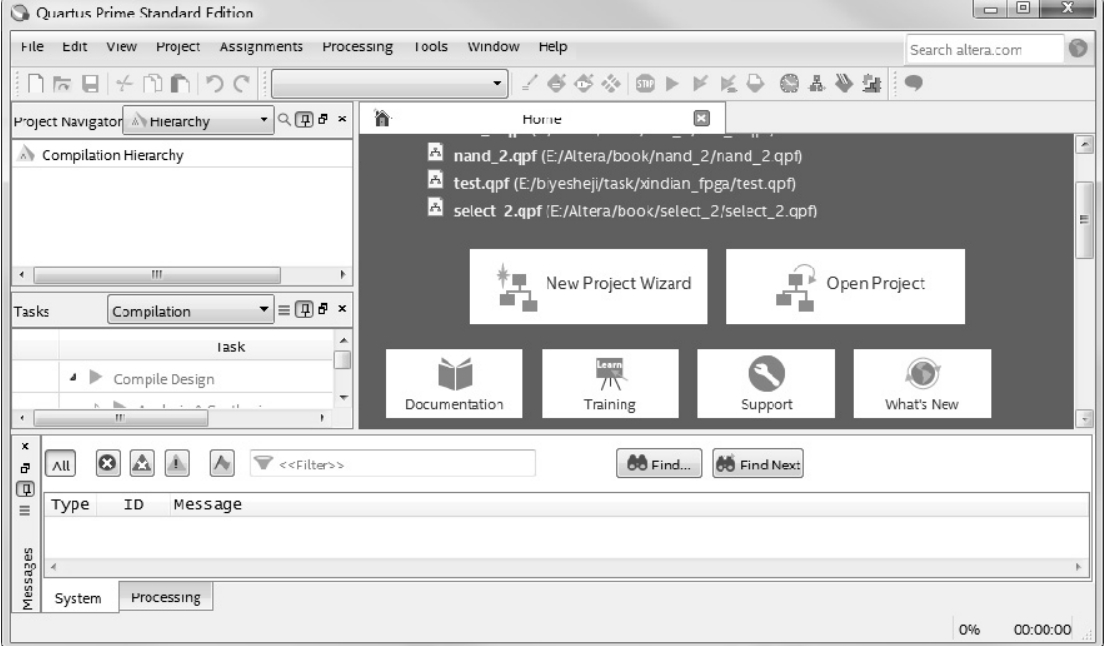Close the Home tab
Viewport: 1104px width, 646px height.
[701, 118]
